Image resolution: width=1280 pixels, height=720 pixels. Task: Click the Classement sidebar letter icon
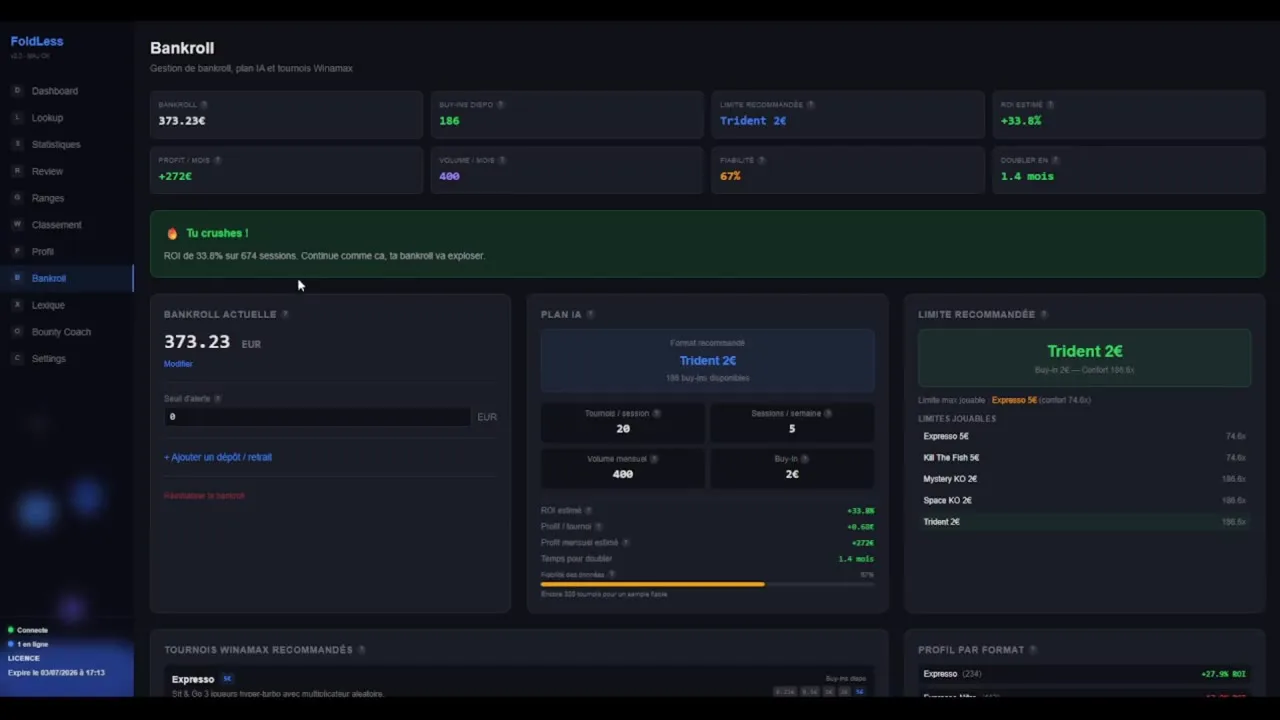pyautogui.click(x=17, y=225)
